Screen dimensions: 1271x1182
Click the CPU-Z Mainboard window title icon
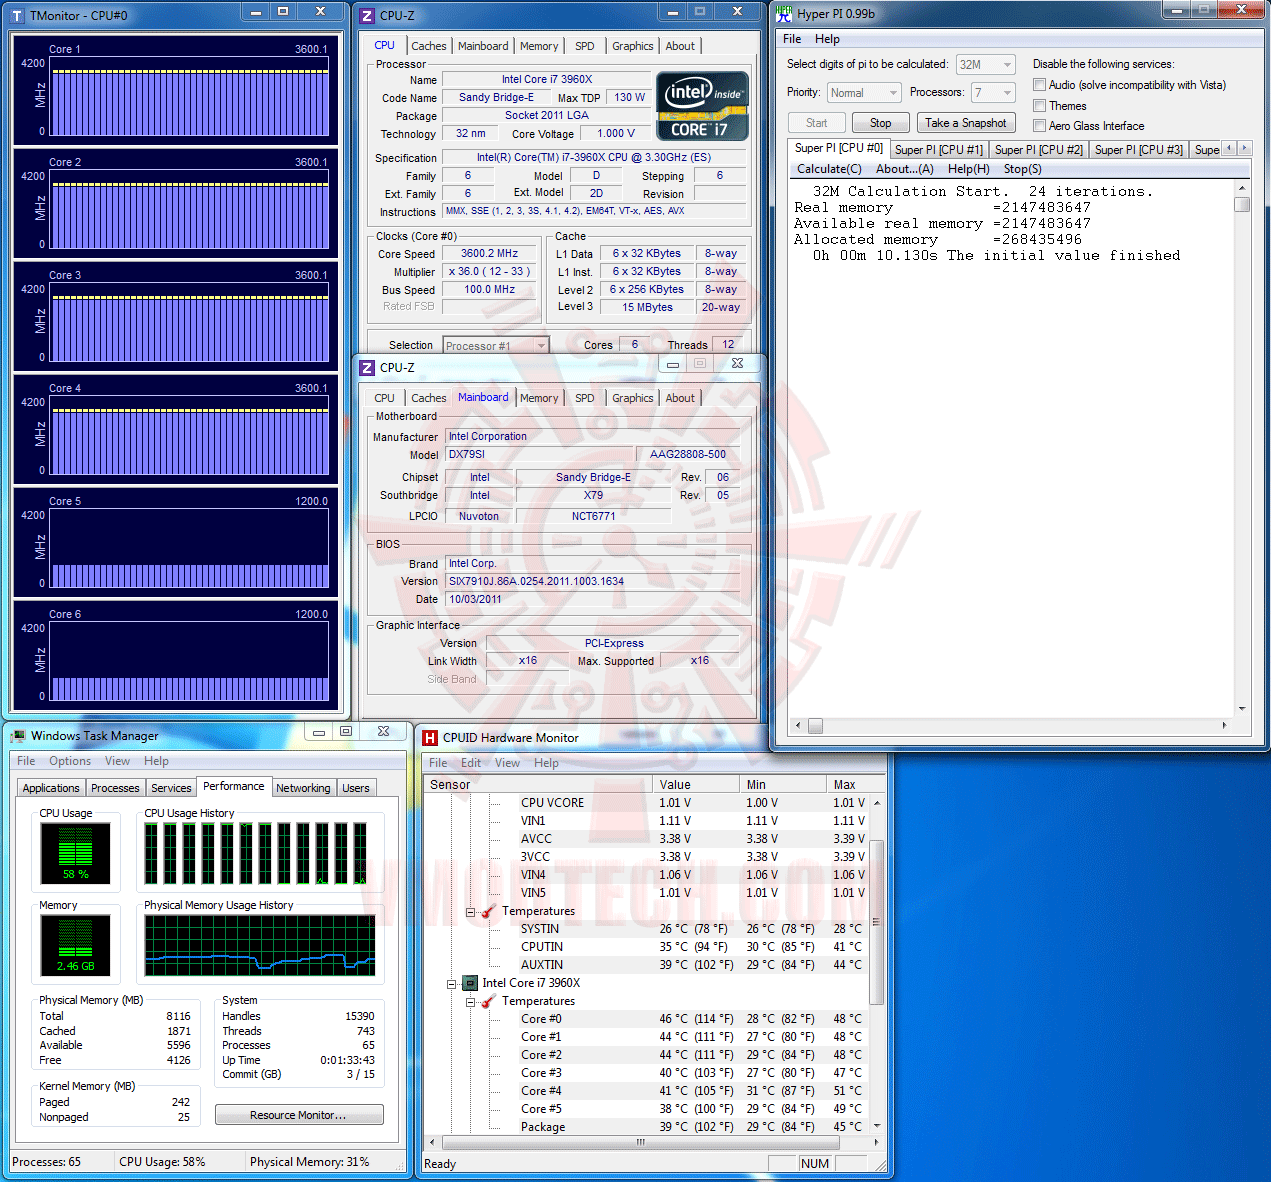[x=367, y=368]
